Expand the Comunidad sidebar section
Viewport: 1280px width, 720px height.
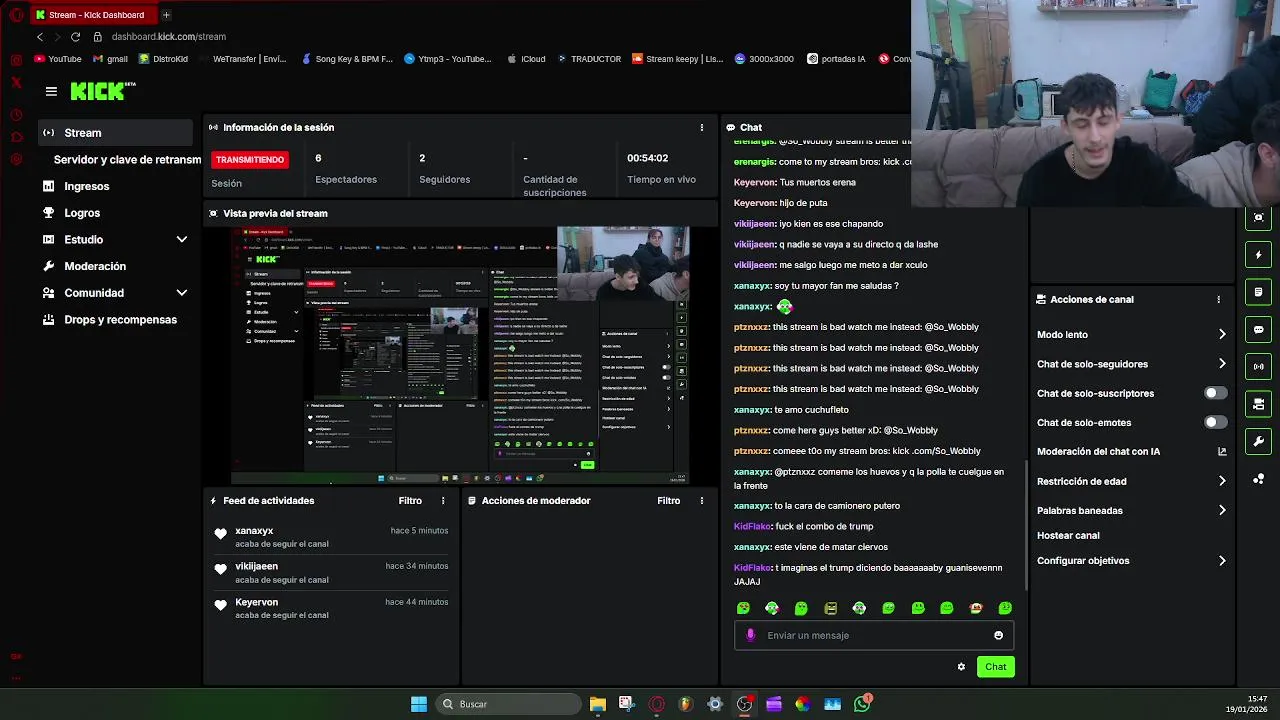[181, 293]
